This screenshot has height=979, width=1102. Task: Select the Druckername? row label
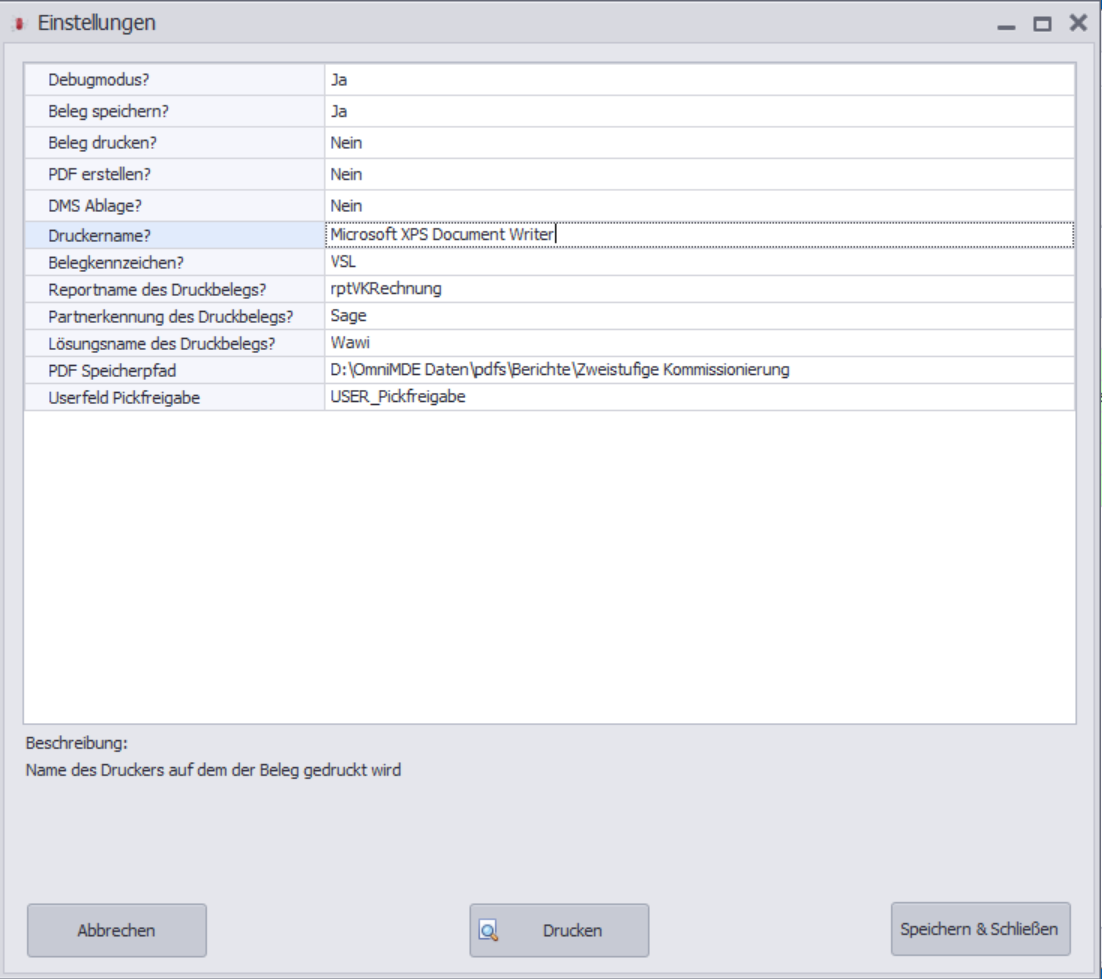click(x=174, y=235)
